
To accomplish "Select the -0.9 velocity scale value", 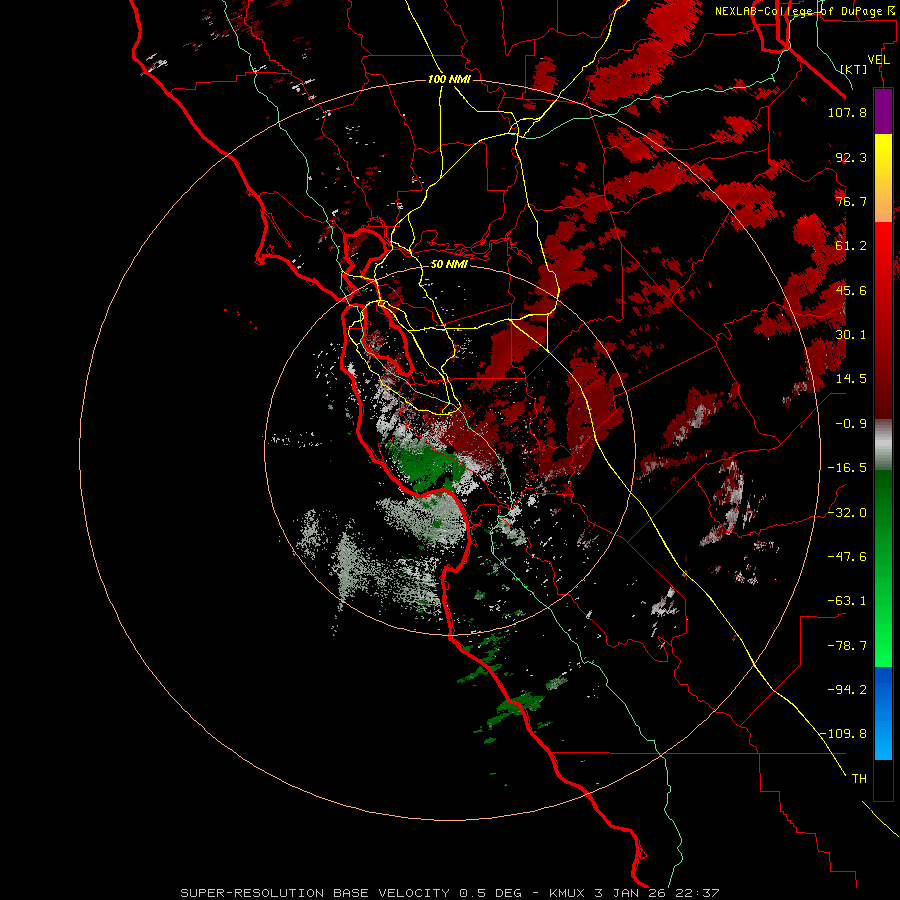I will coord(851,424).
